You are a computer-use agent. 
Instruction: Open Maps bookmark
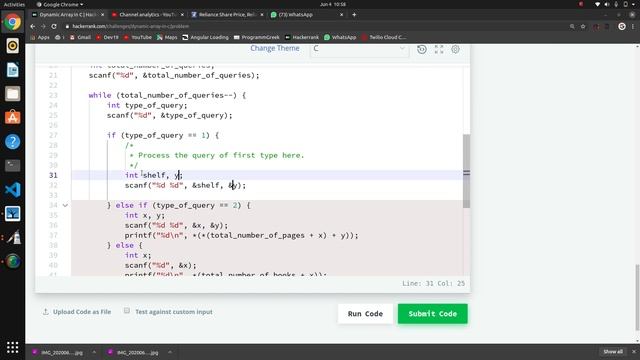pyautogui.click(x=167, y=37)
